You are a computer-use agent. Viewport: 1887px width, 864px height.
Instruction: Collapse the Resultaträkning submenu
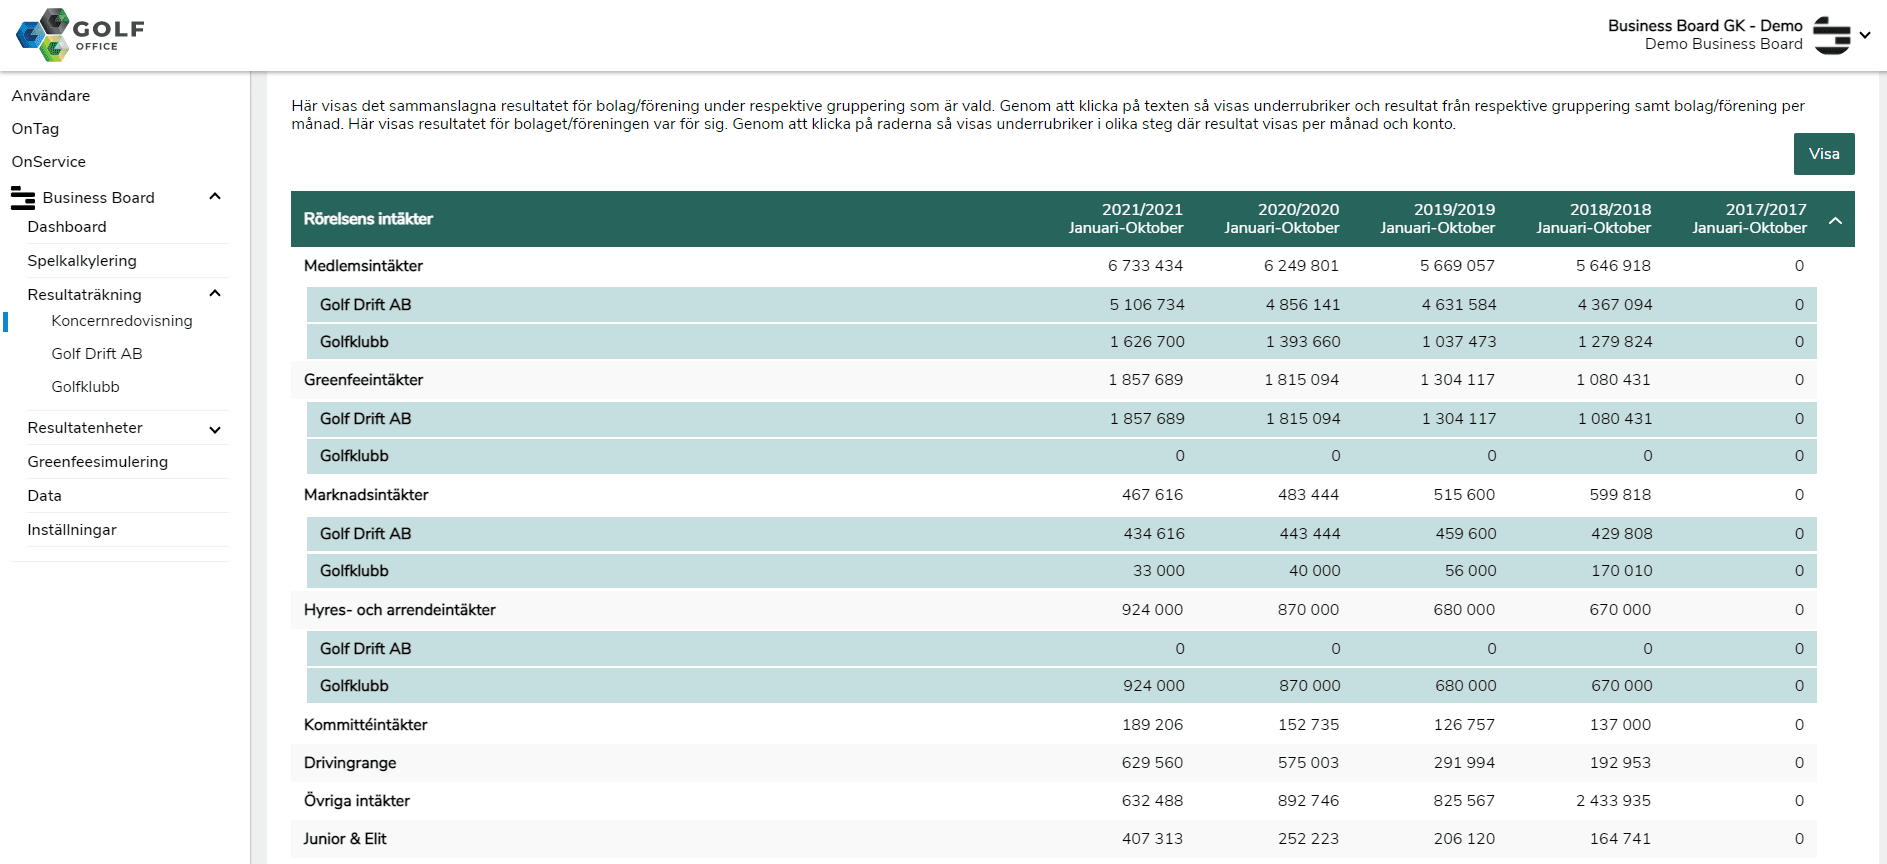[214, 294]
